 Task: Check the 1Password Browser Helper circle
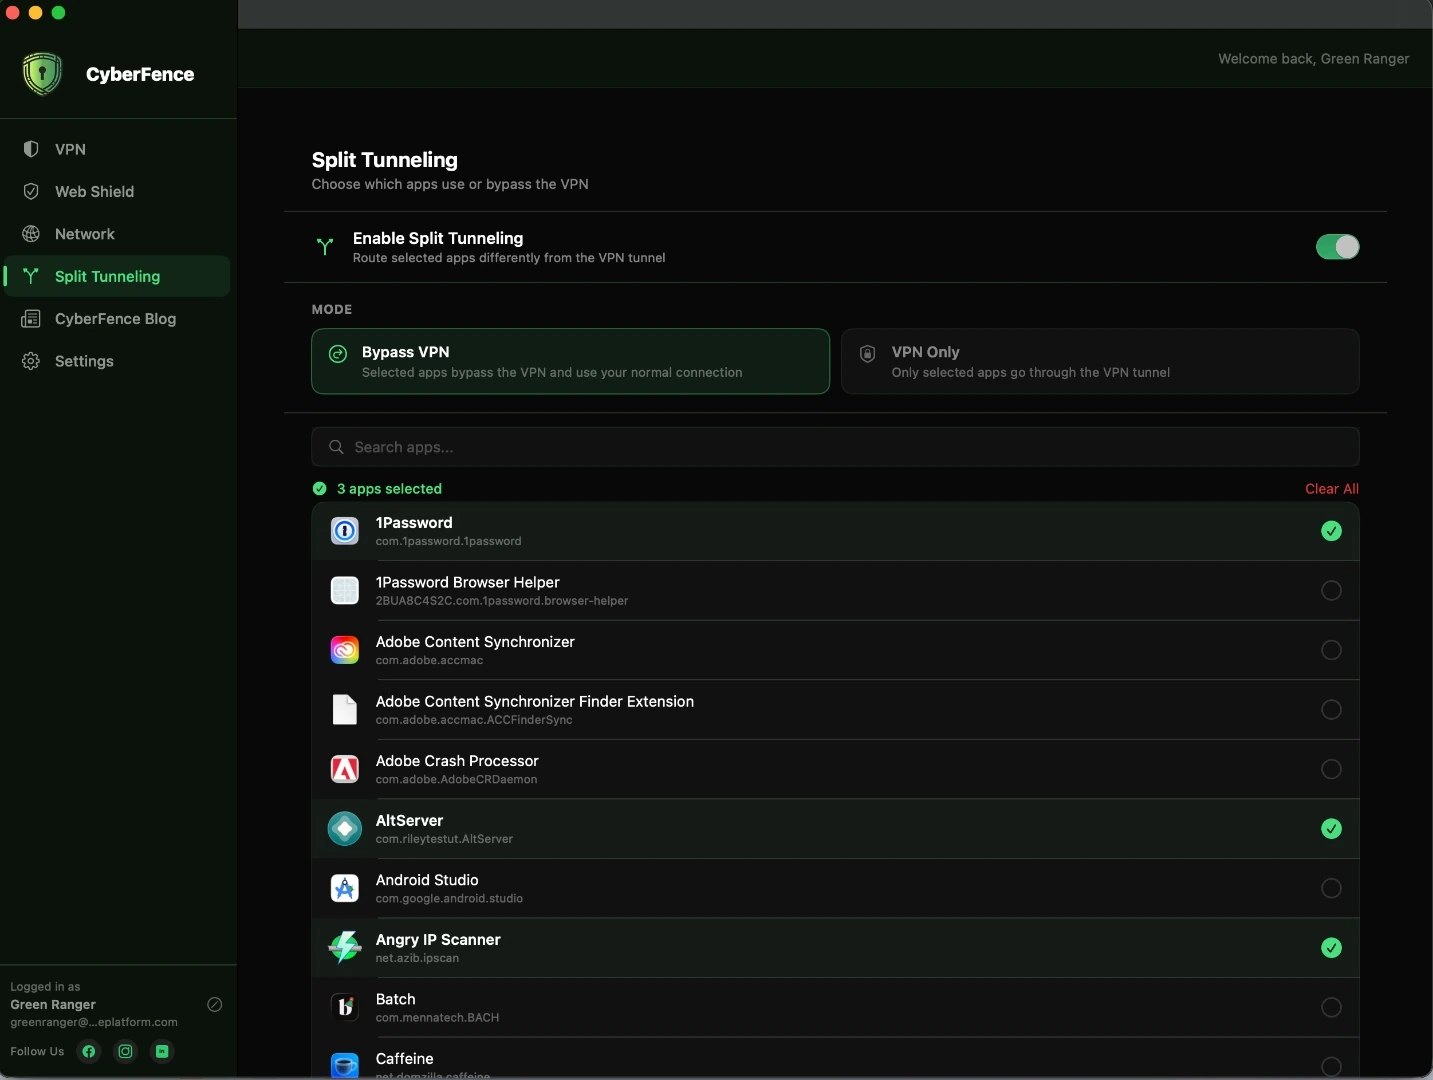point(1331,591)
